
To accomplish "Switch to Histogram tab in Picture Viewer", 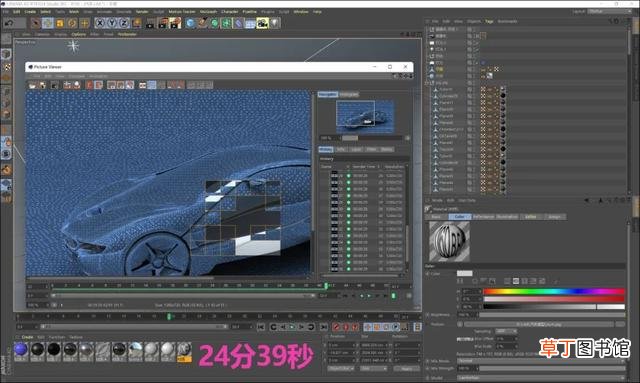I will pyautogui.click(x=349, y=94).
